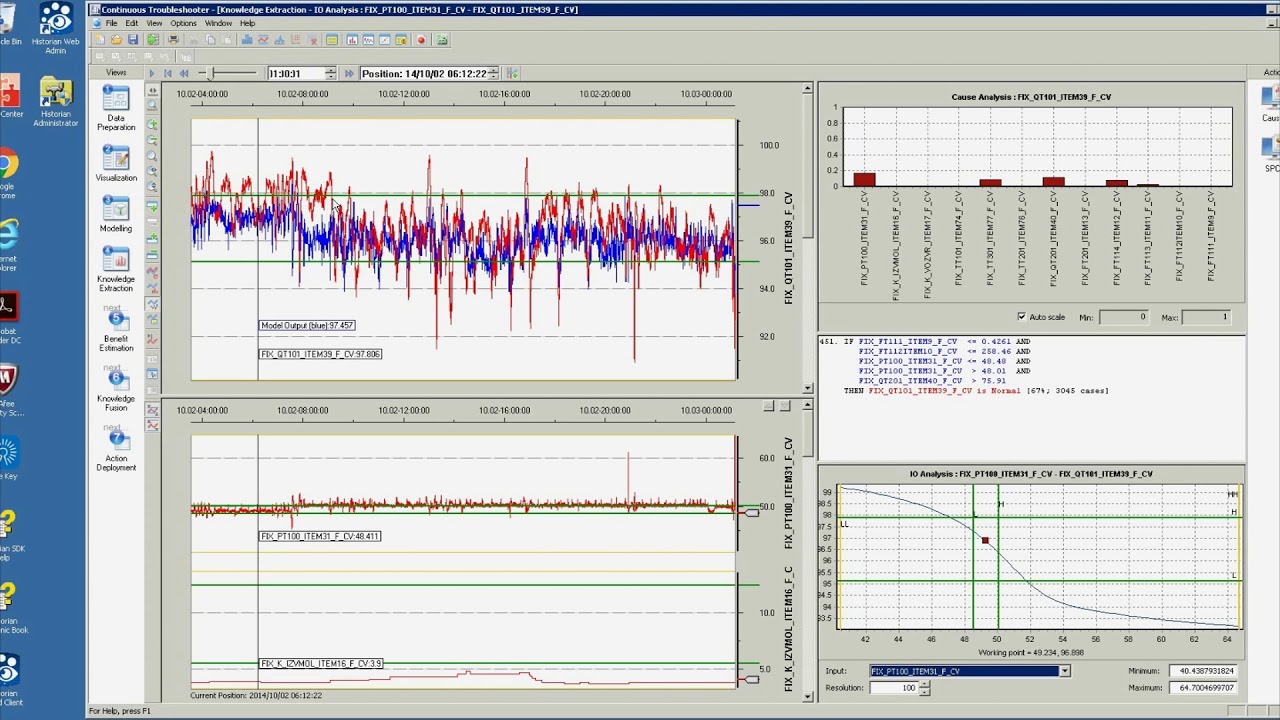Toggle the Auto scale checkbox
Viewport: 1280px width, 720px height.
coord(1022,317)
